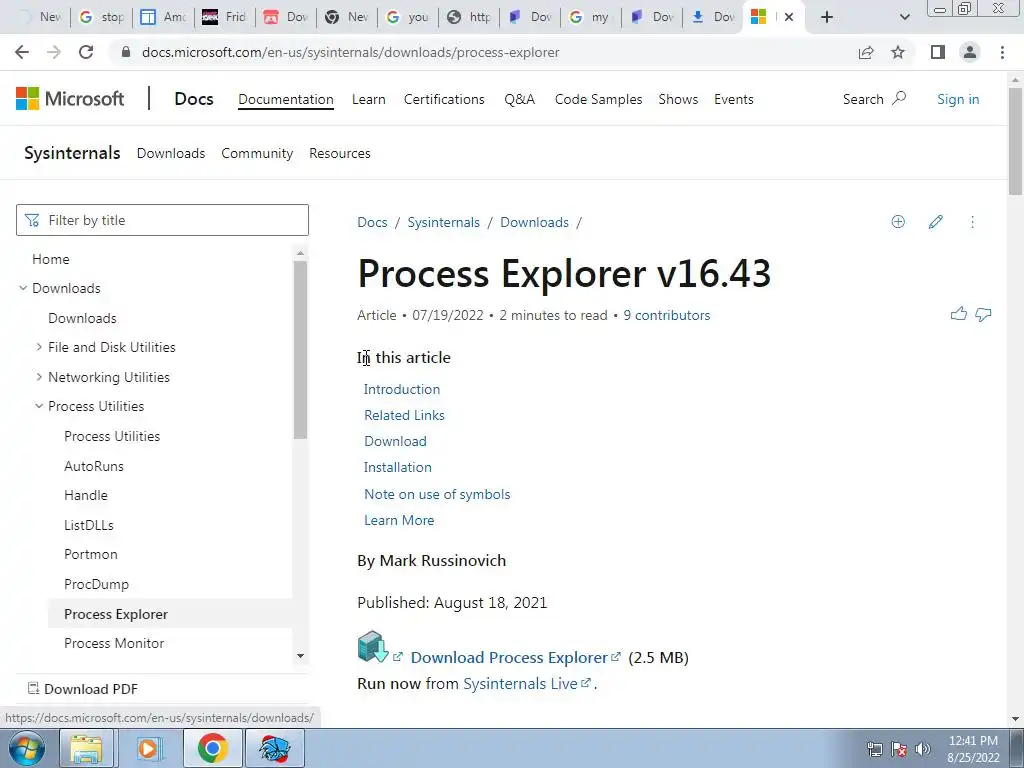
Task: Open the Q&A nav item
Action: coord(519,99)
